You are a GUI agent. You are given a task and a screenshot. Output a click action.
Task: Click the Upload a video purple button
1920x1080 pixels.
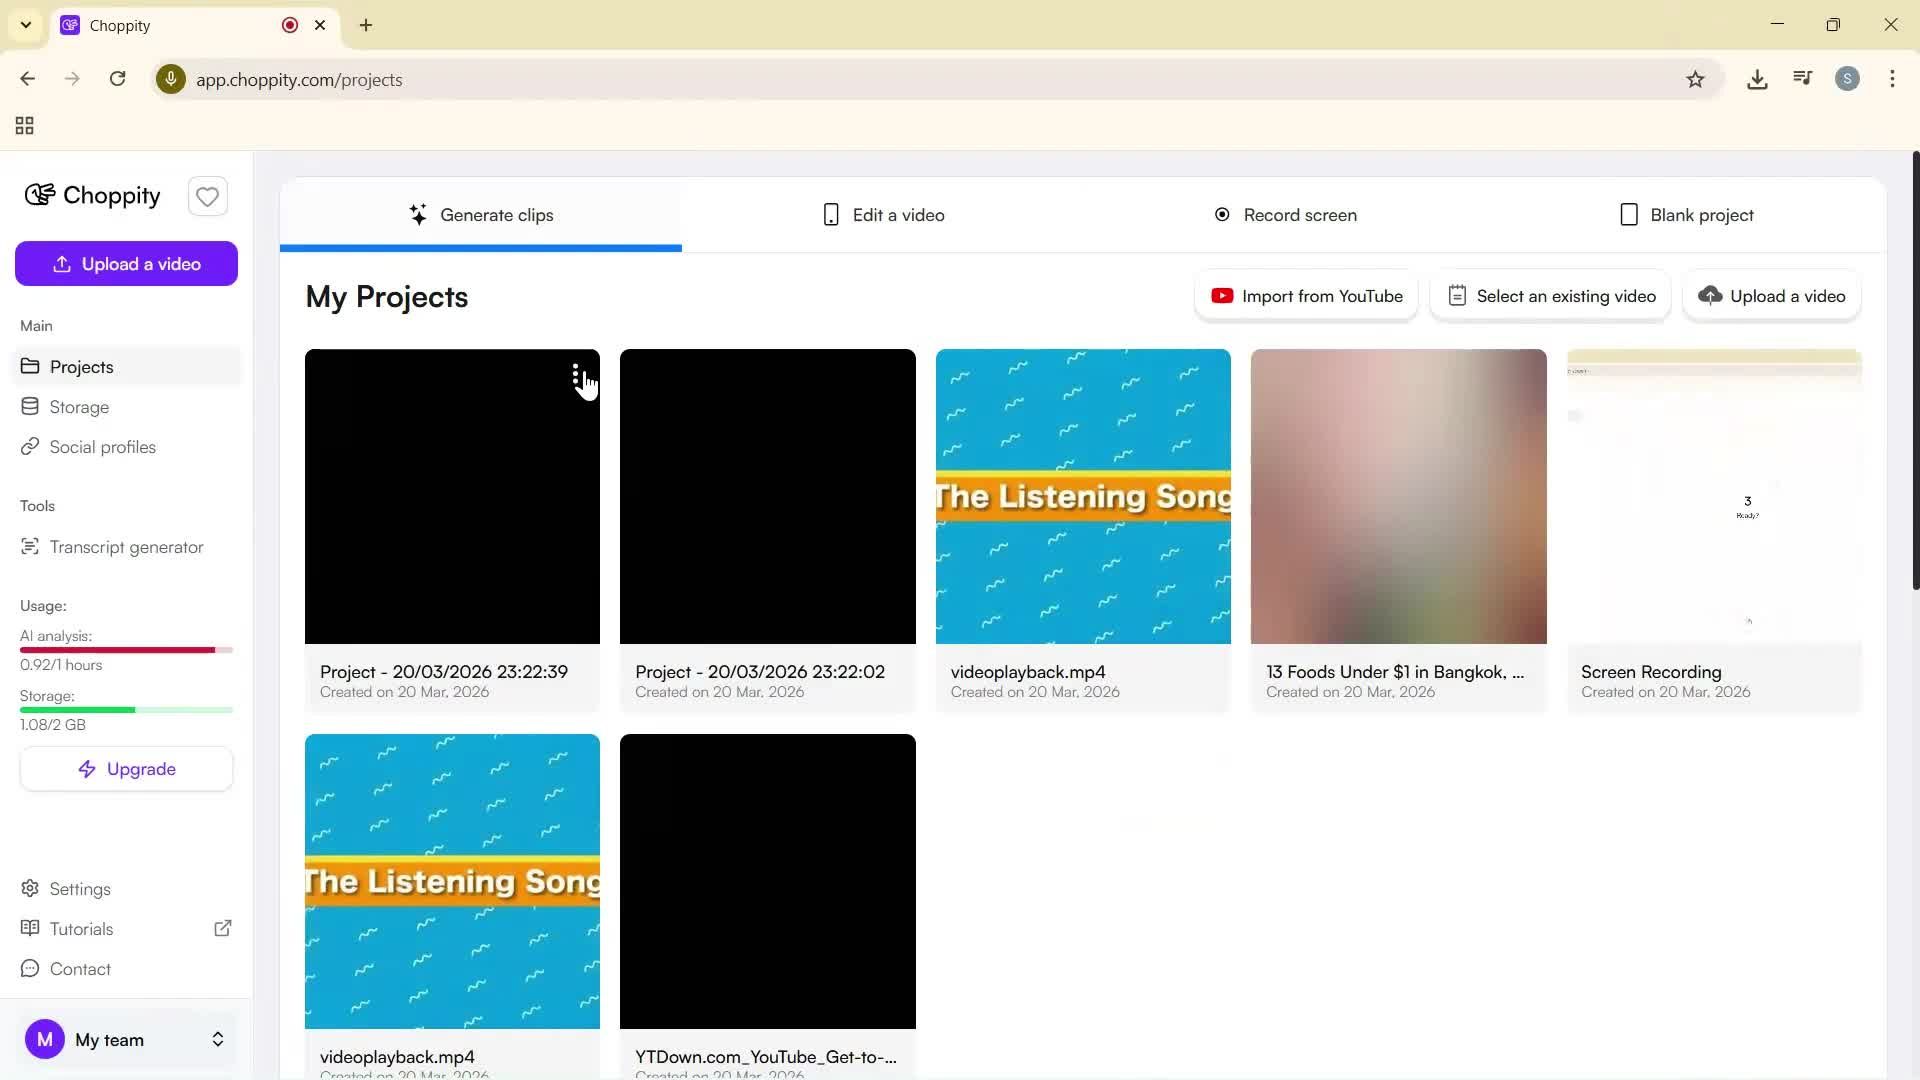click(126, 263)
